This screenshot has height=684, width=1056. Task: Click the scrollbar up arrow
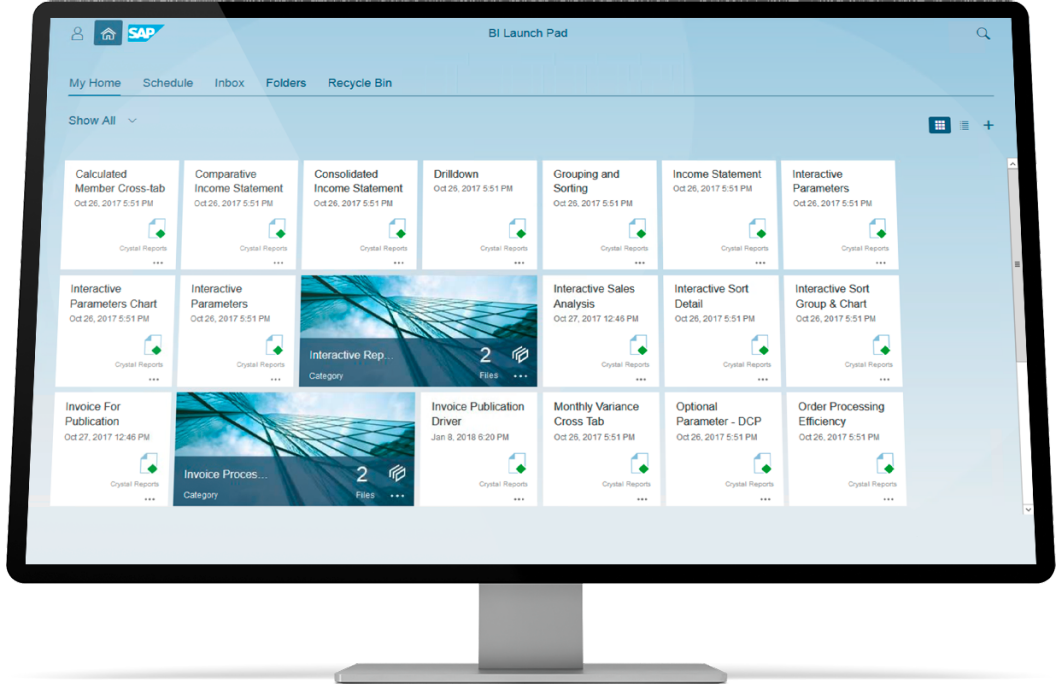[1012, 164]
